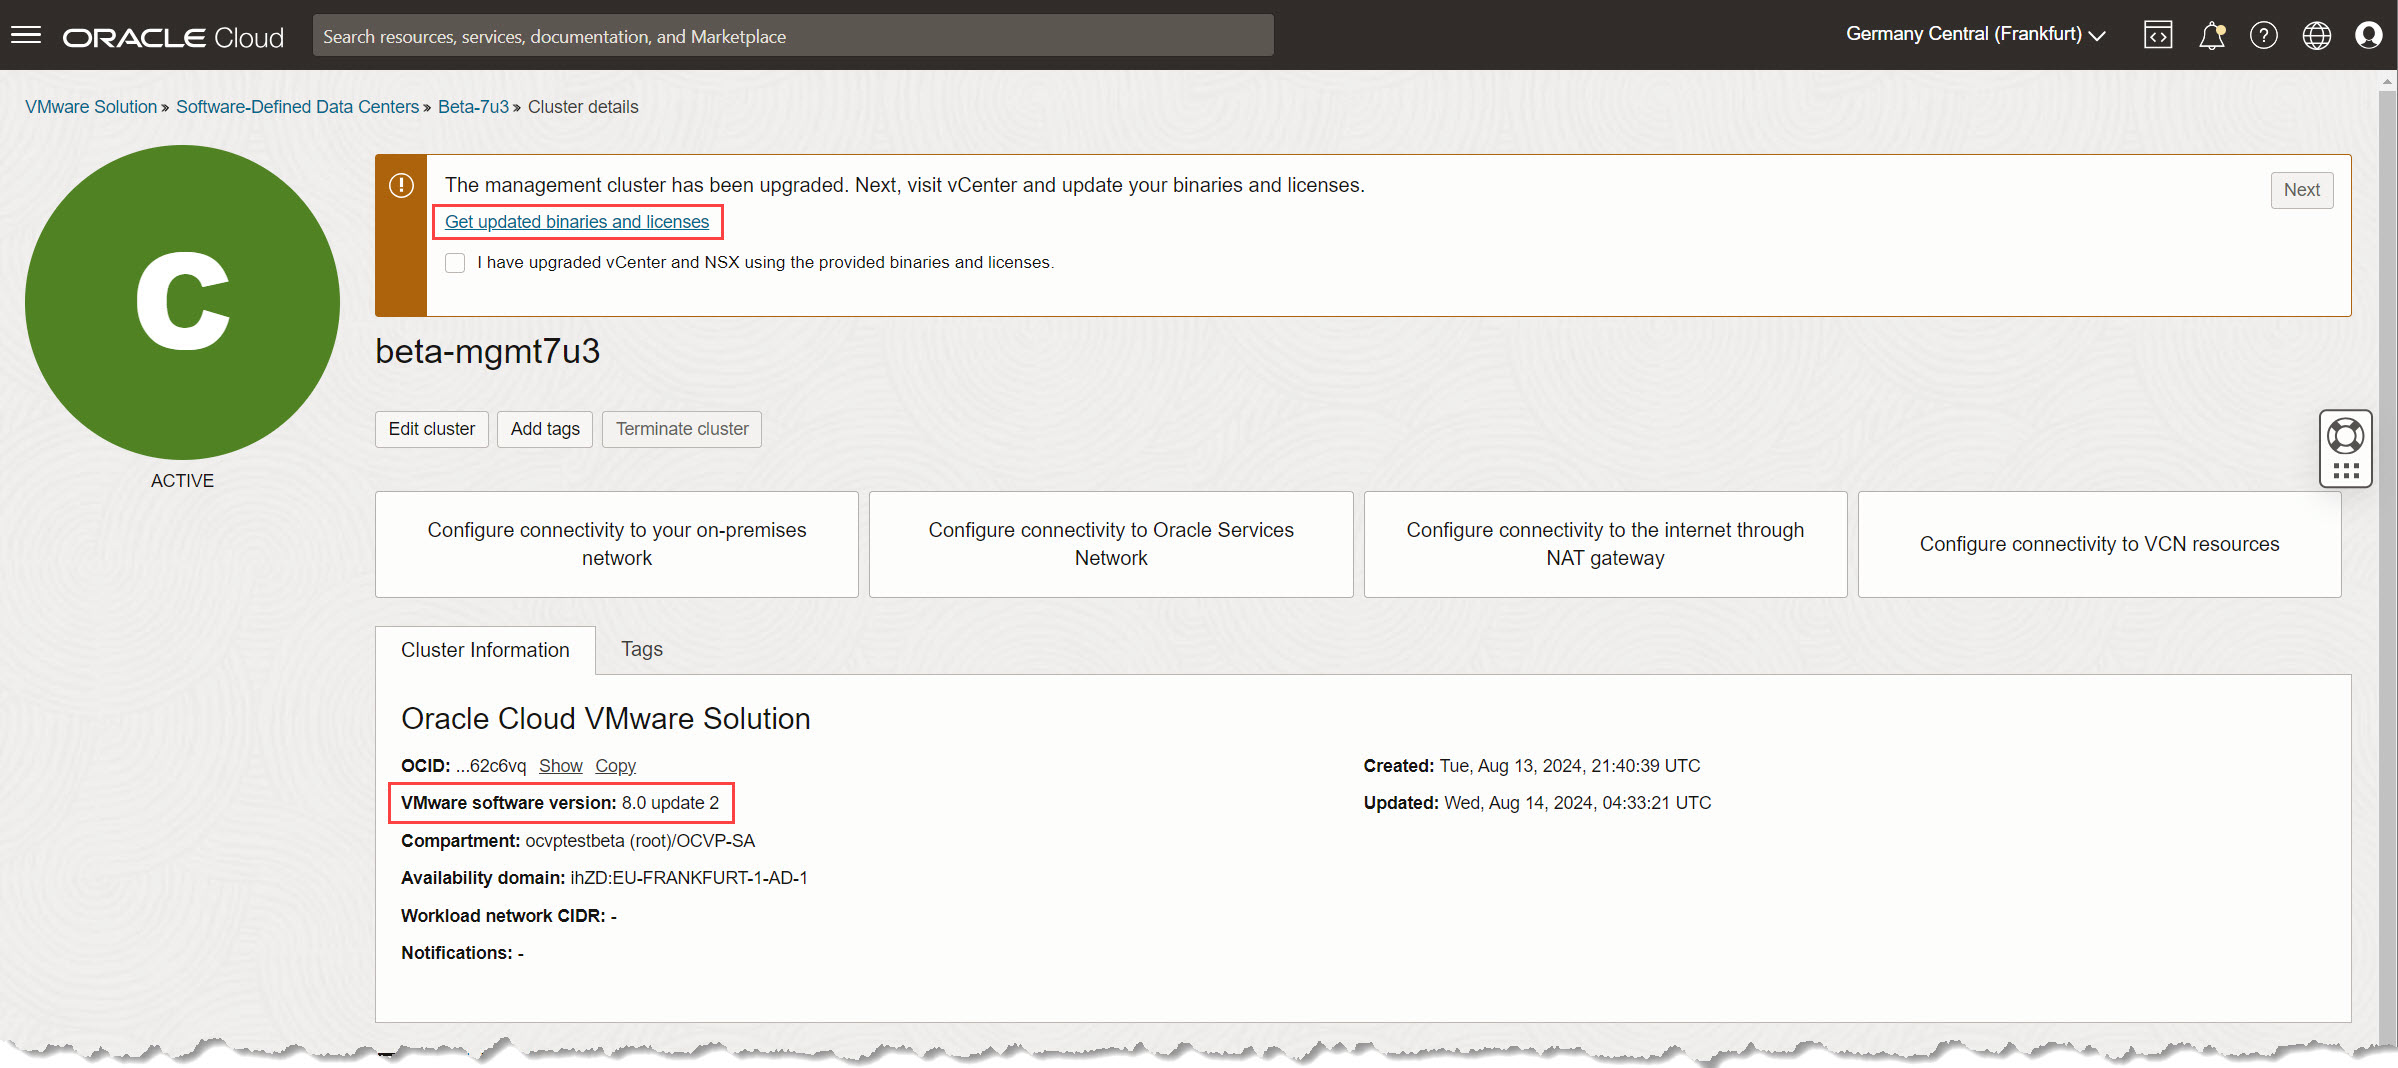Expand the Germany Central (Frankfurt) region selector
This screenshot has height=1068, width=2398.
tap(1975, 35)
